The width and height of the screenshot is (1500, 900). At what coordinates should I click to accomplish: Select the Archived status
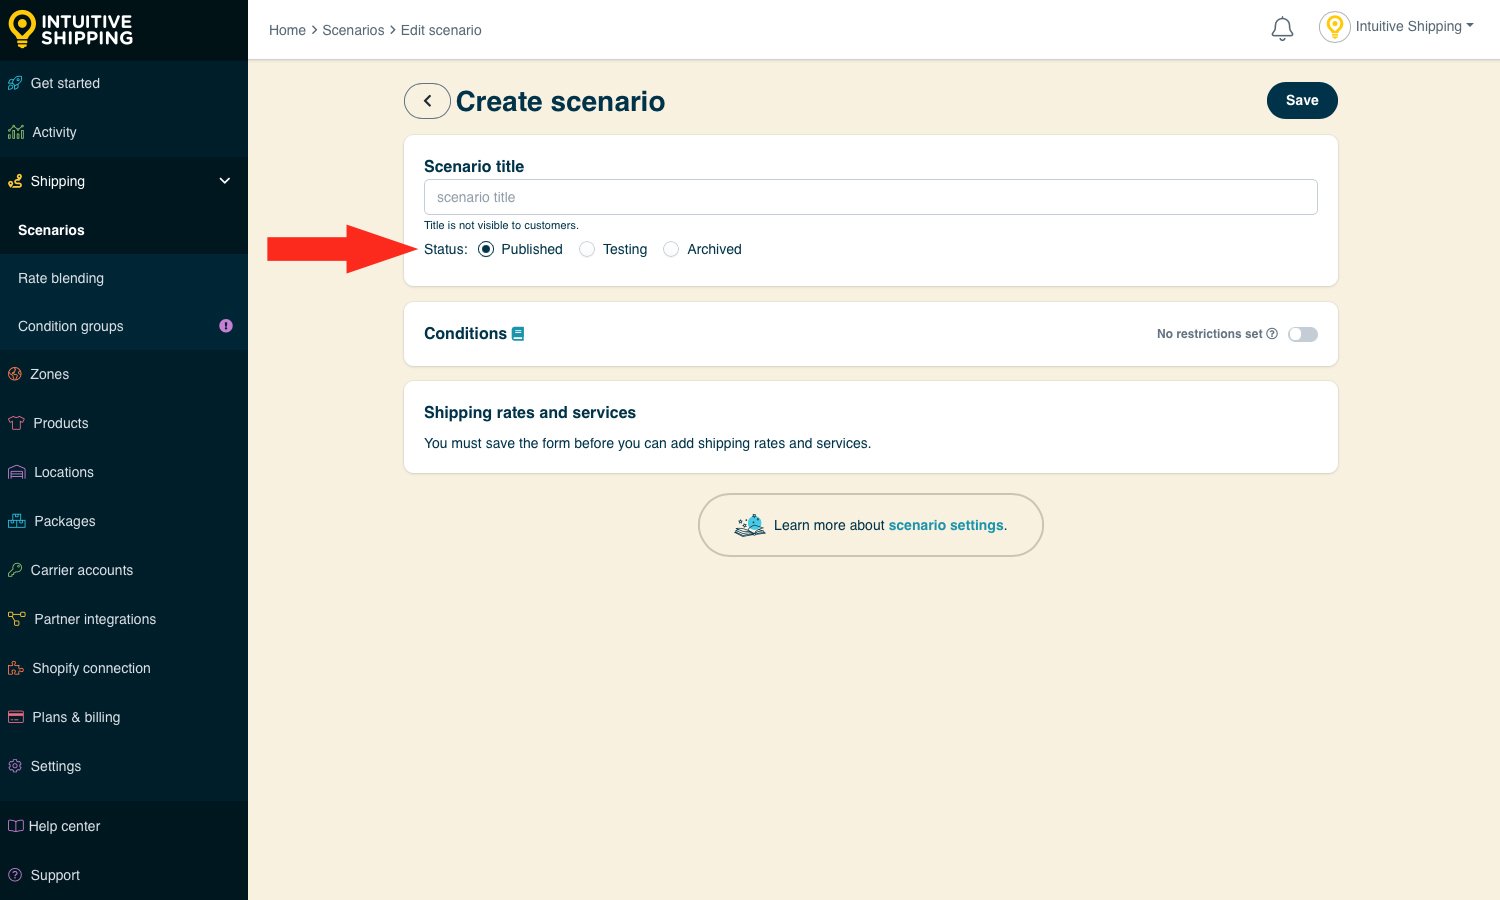pyautogui.click(x=671, y=249)
